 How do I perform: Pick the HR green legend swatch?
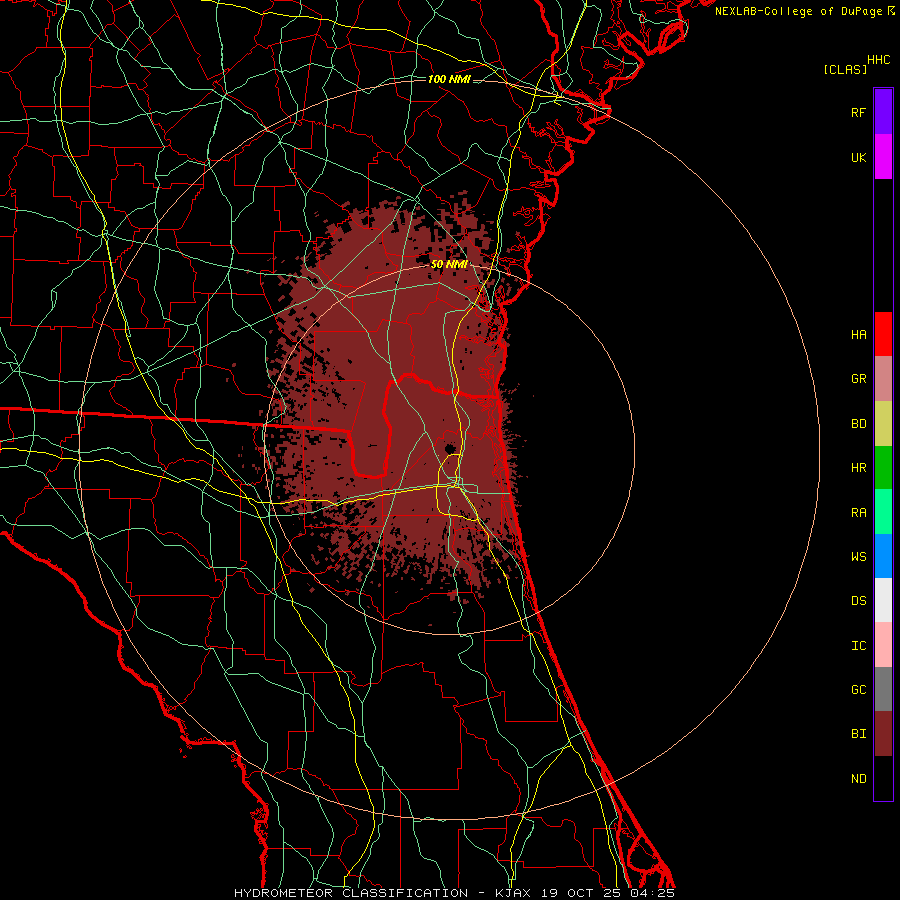coord(883,468)
